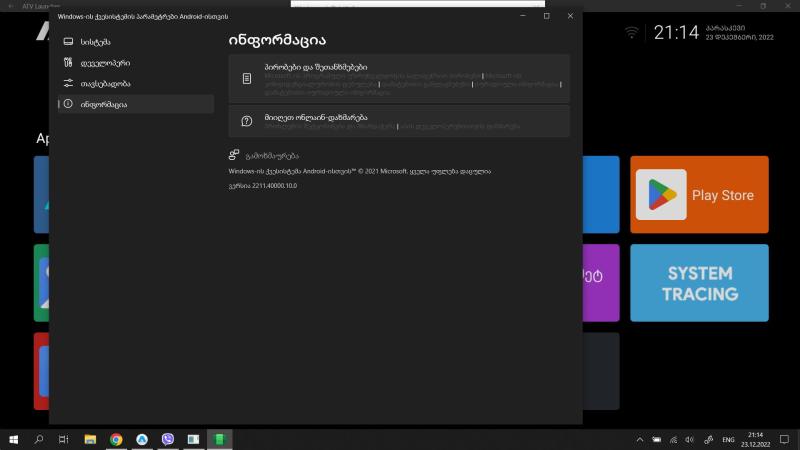
Task: Expand the hidden system tray icons chevron
Action: pyautogui.click(x=640, y=439)
